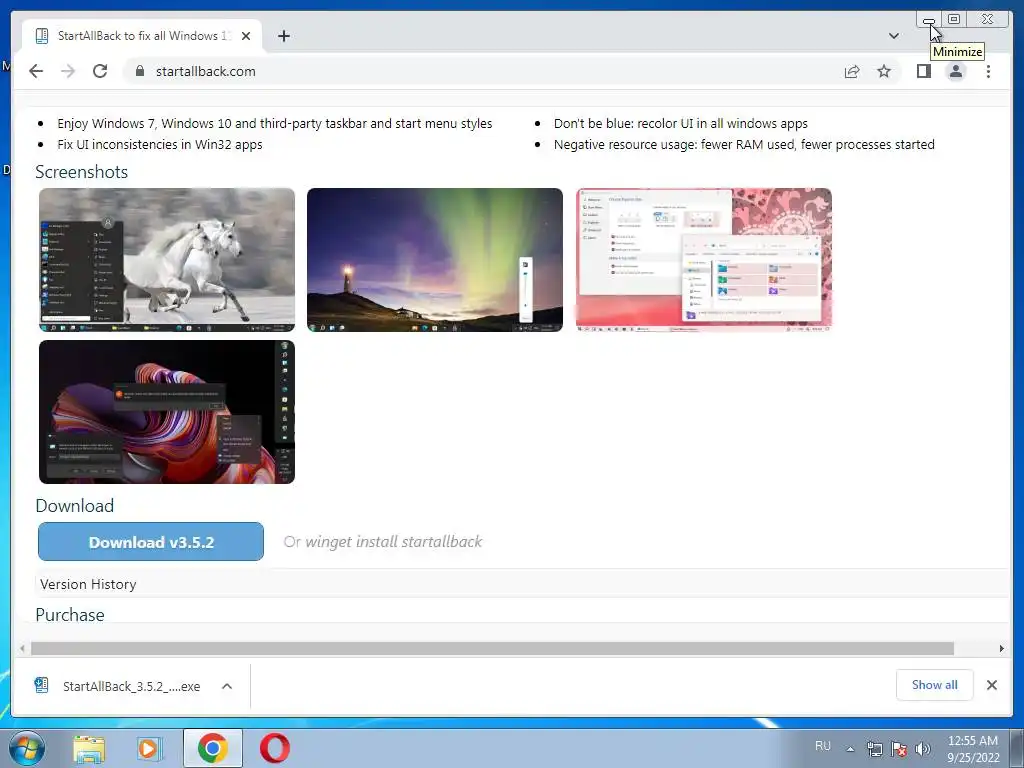This screenshot has width=1024, height=768.
Task: Open the Chrome profile avatar menu
Action: tap(955, 71)
